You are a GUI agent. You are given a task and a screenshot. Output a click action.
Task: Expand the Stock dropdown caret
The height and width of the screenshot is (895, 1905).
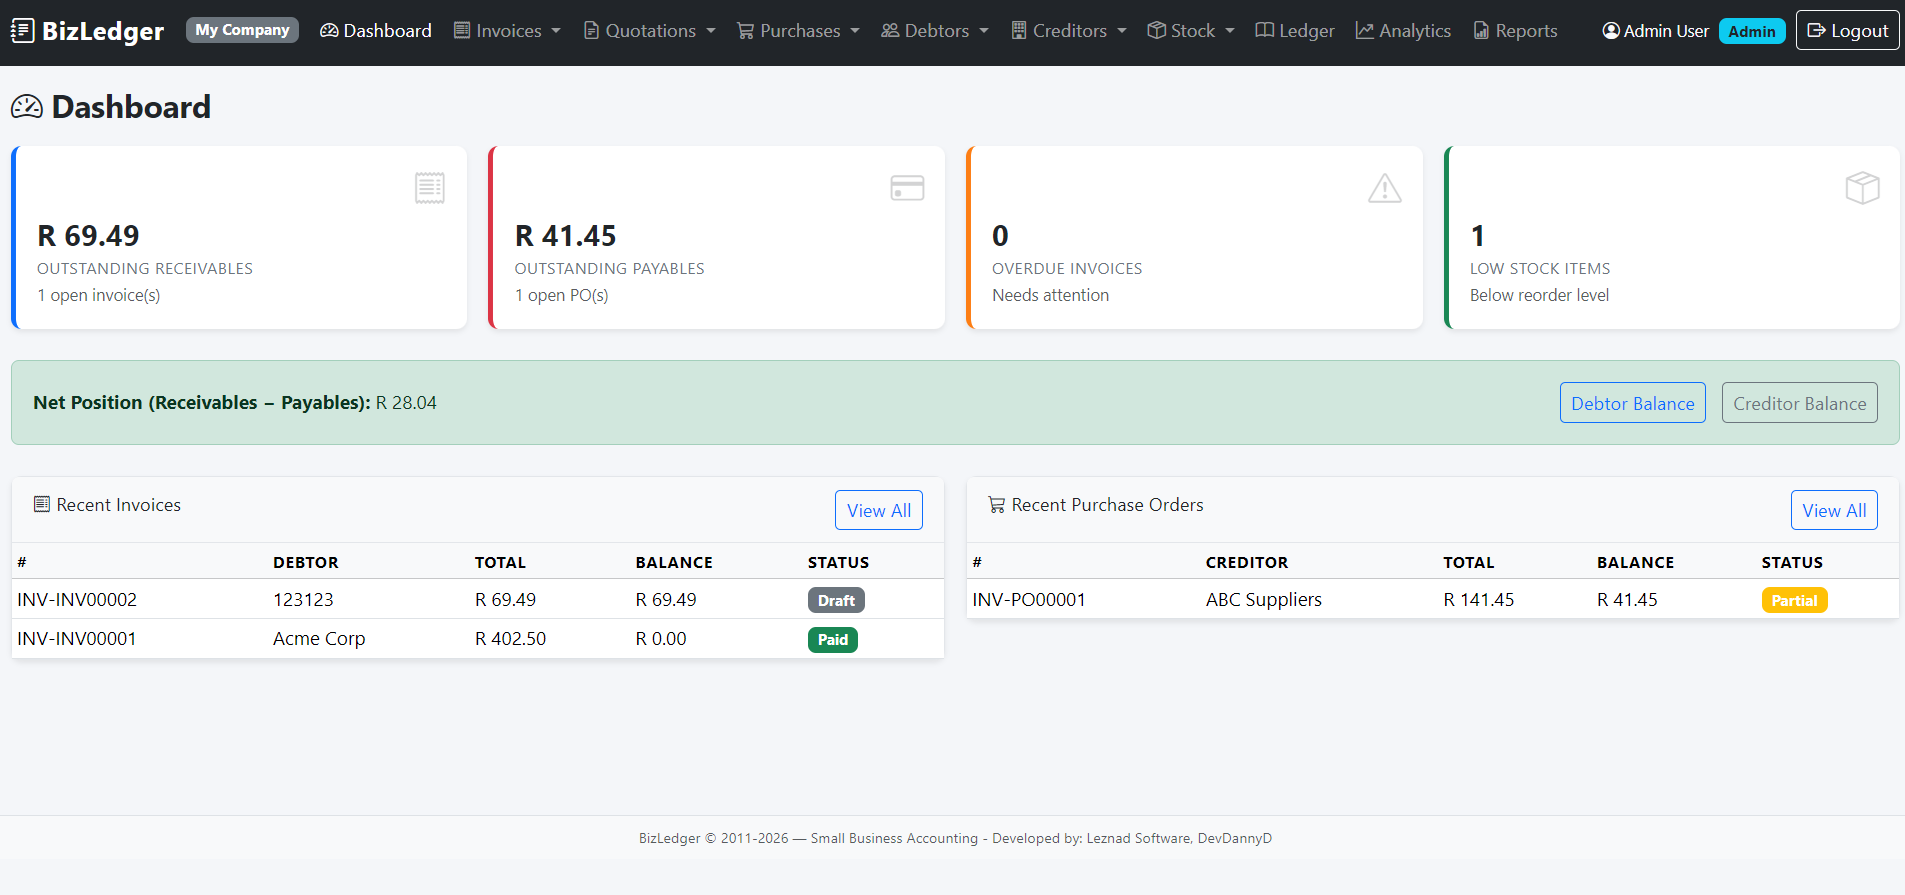click(x=1230, y=31)
